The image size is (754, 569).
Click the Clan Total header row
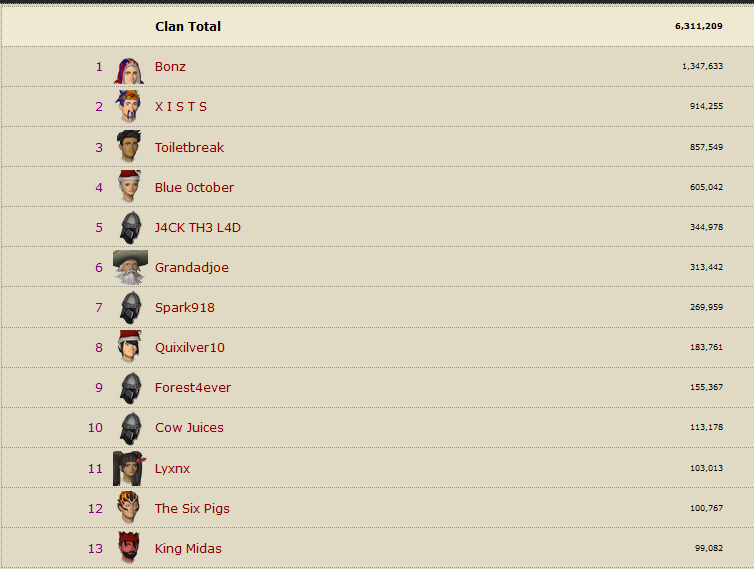pos(377,26)
